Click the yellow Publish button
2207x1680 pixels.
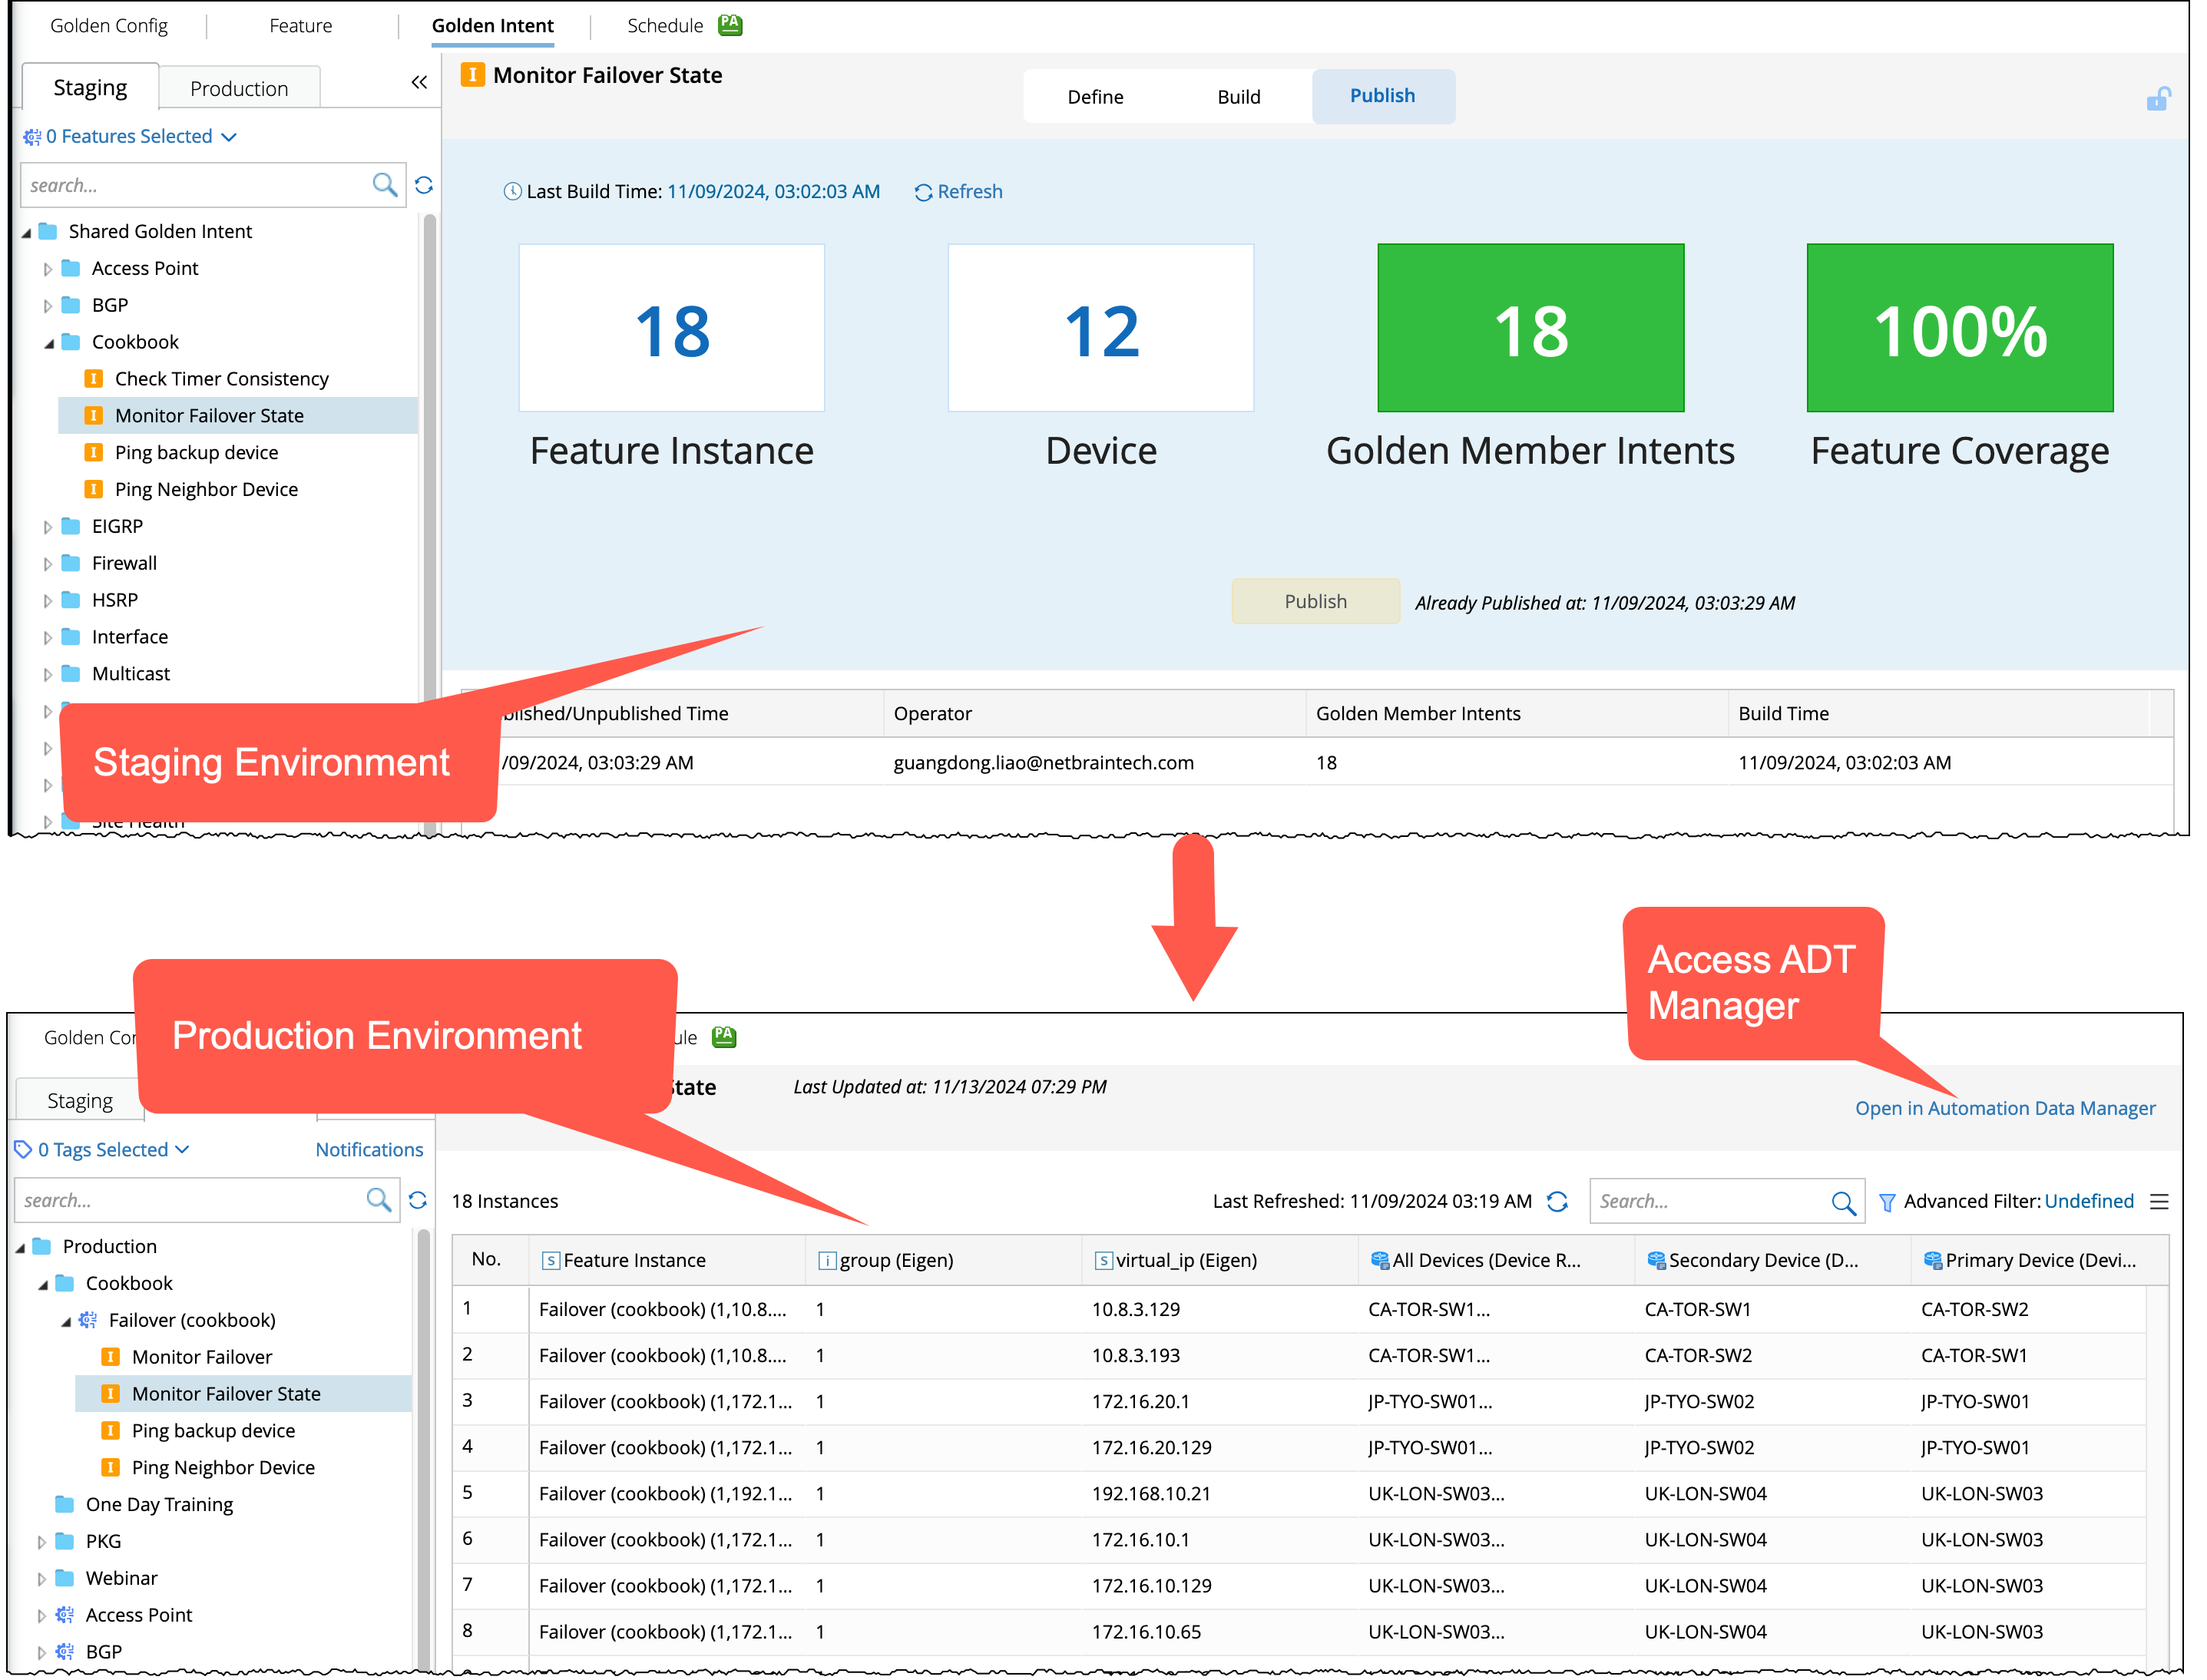click(x=1315, y=601)
